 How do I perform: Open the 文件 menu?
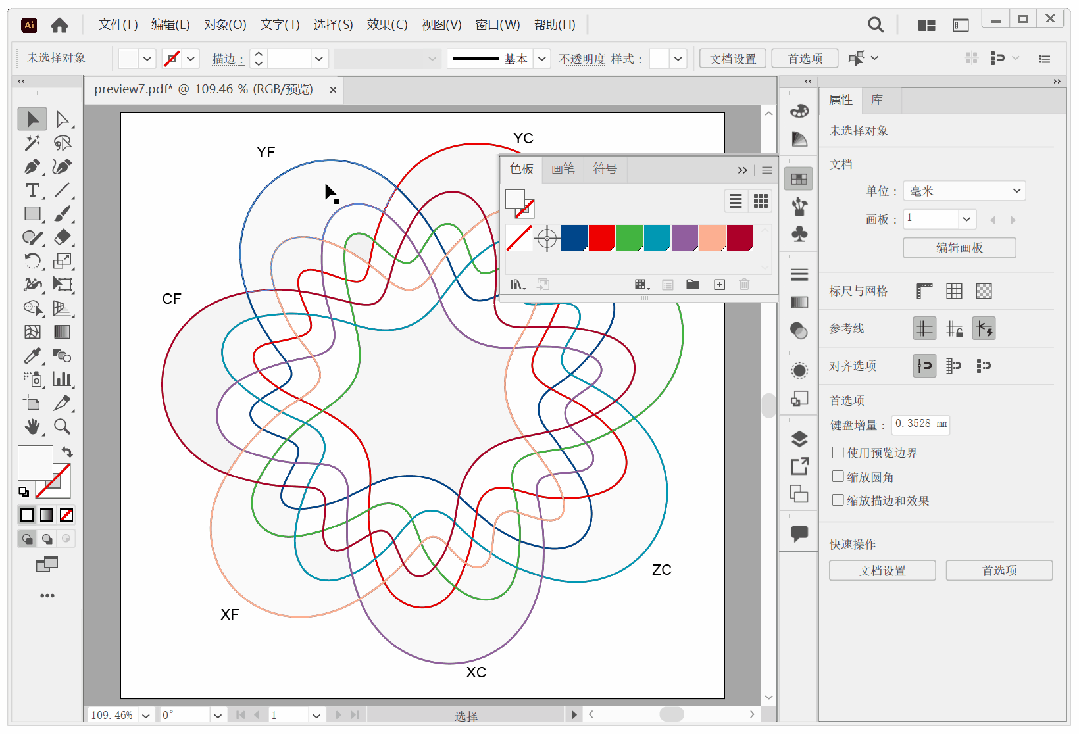[x=118, y=25]
